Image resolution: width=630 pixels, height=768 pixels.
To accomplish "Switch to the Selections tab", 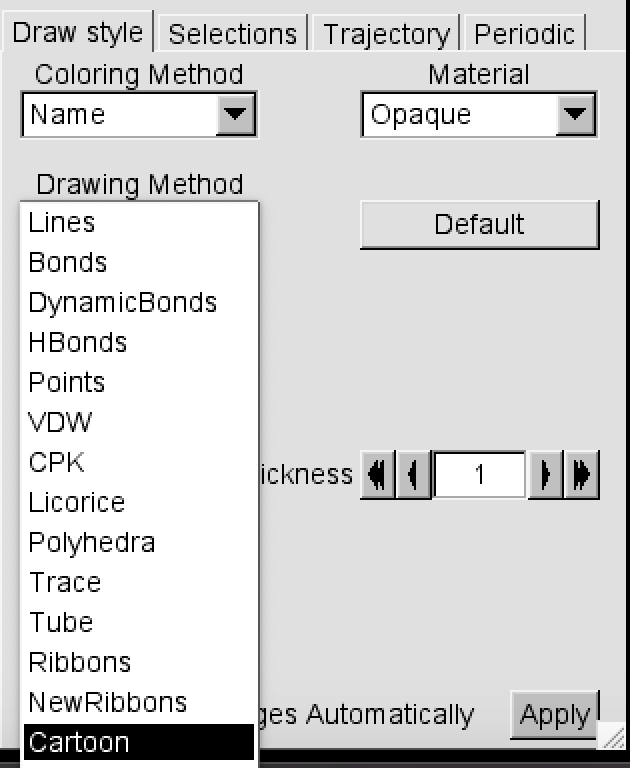I will (233, 34).
